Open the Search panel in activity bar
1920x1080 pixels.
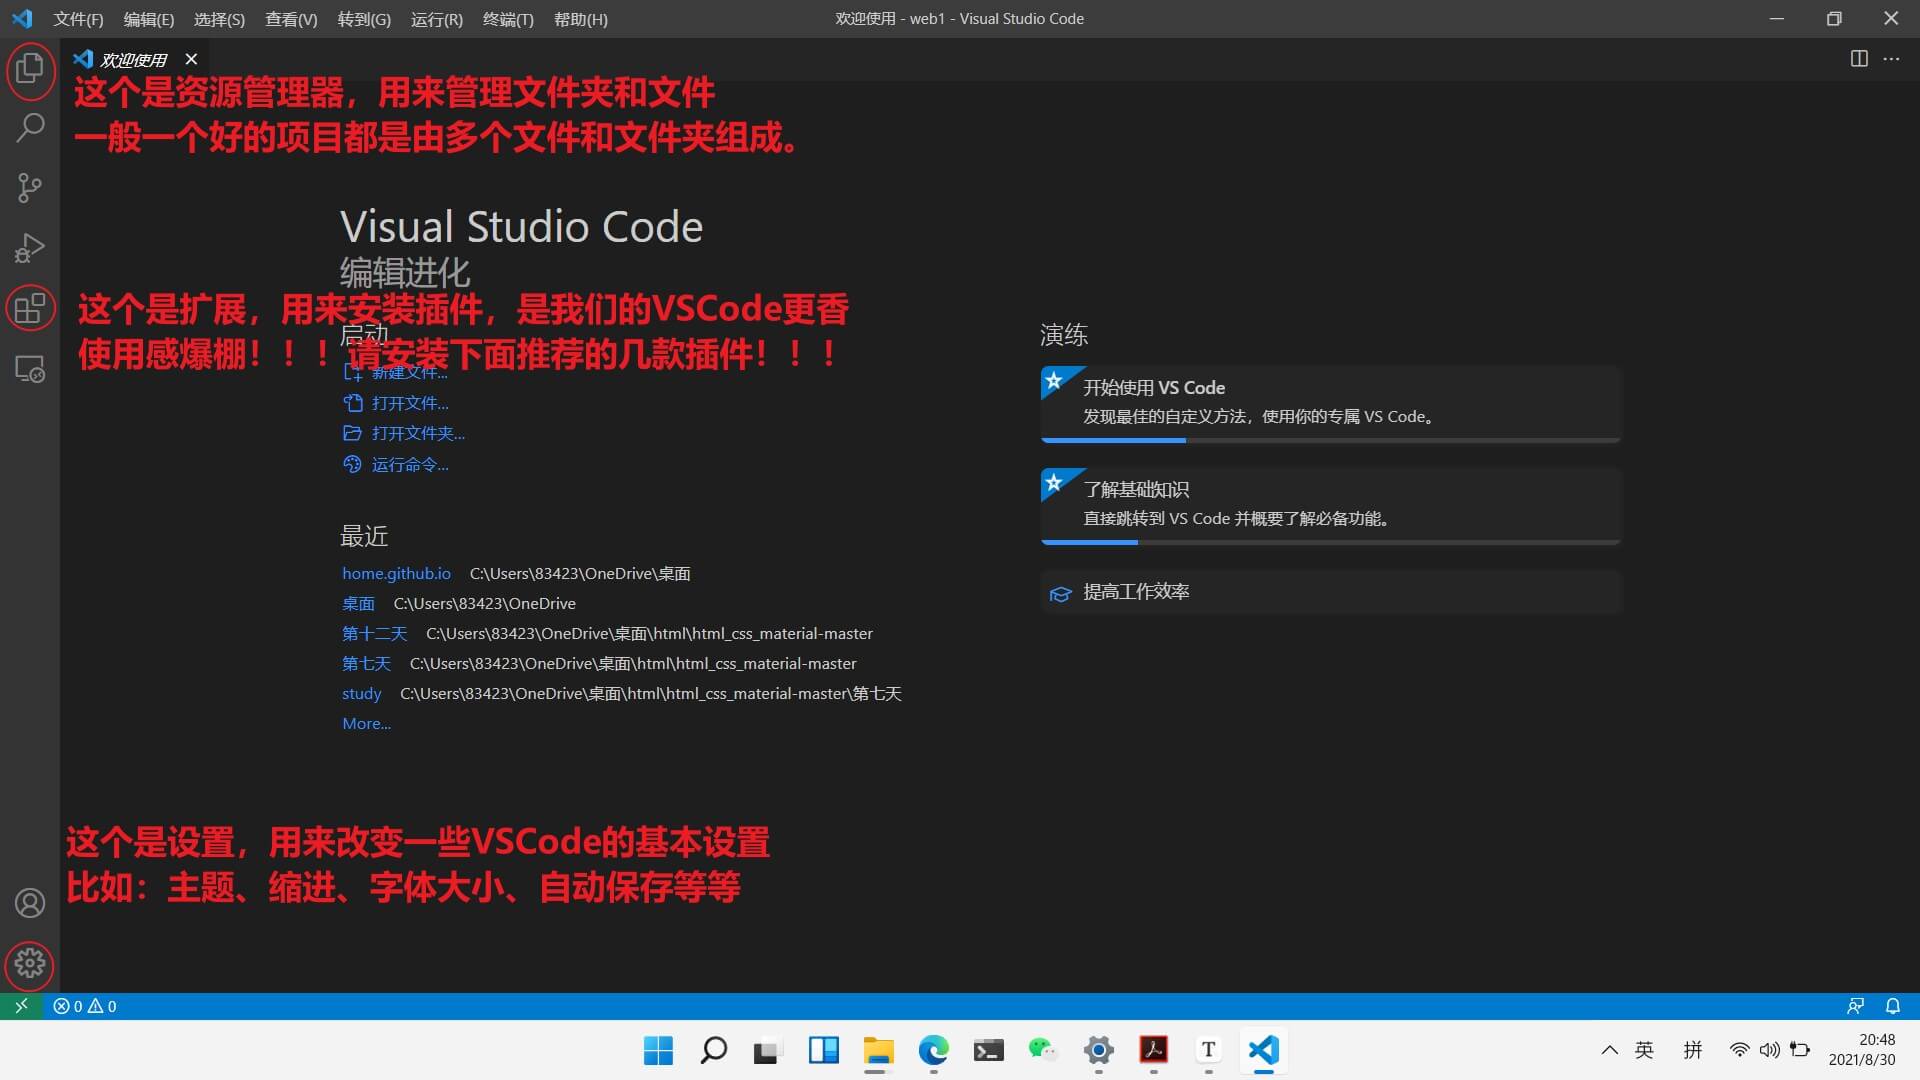30,127
